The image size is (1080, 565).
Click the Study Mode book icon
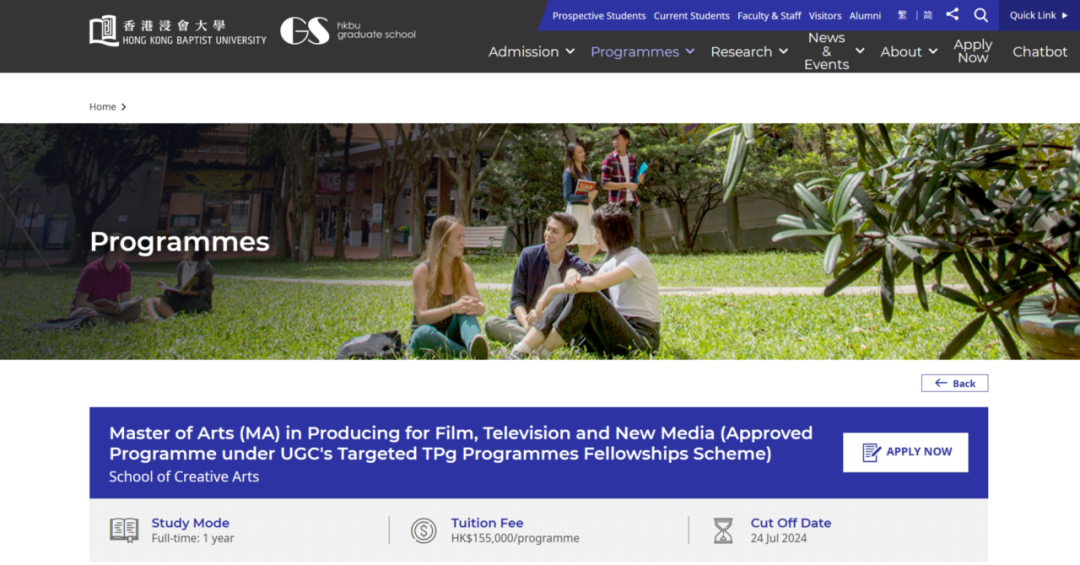[x=124, y=530]
